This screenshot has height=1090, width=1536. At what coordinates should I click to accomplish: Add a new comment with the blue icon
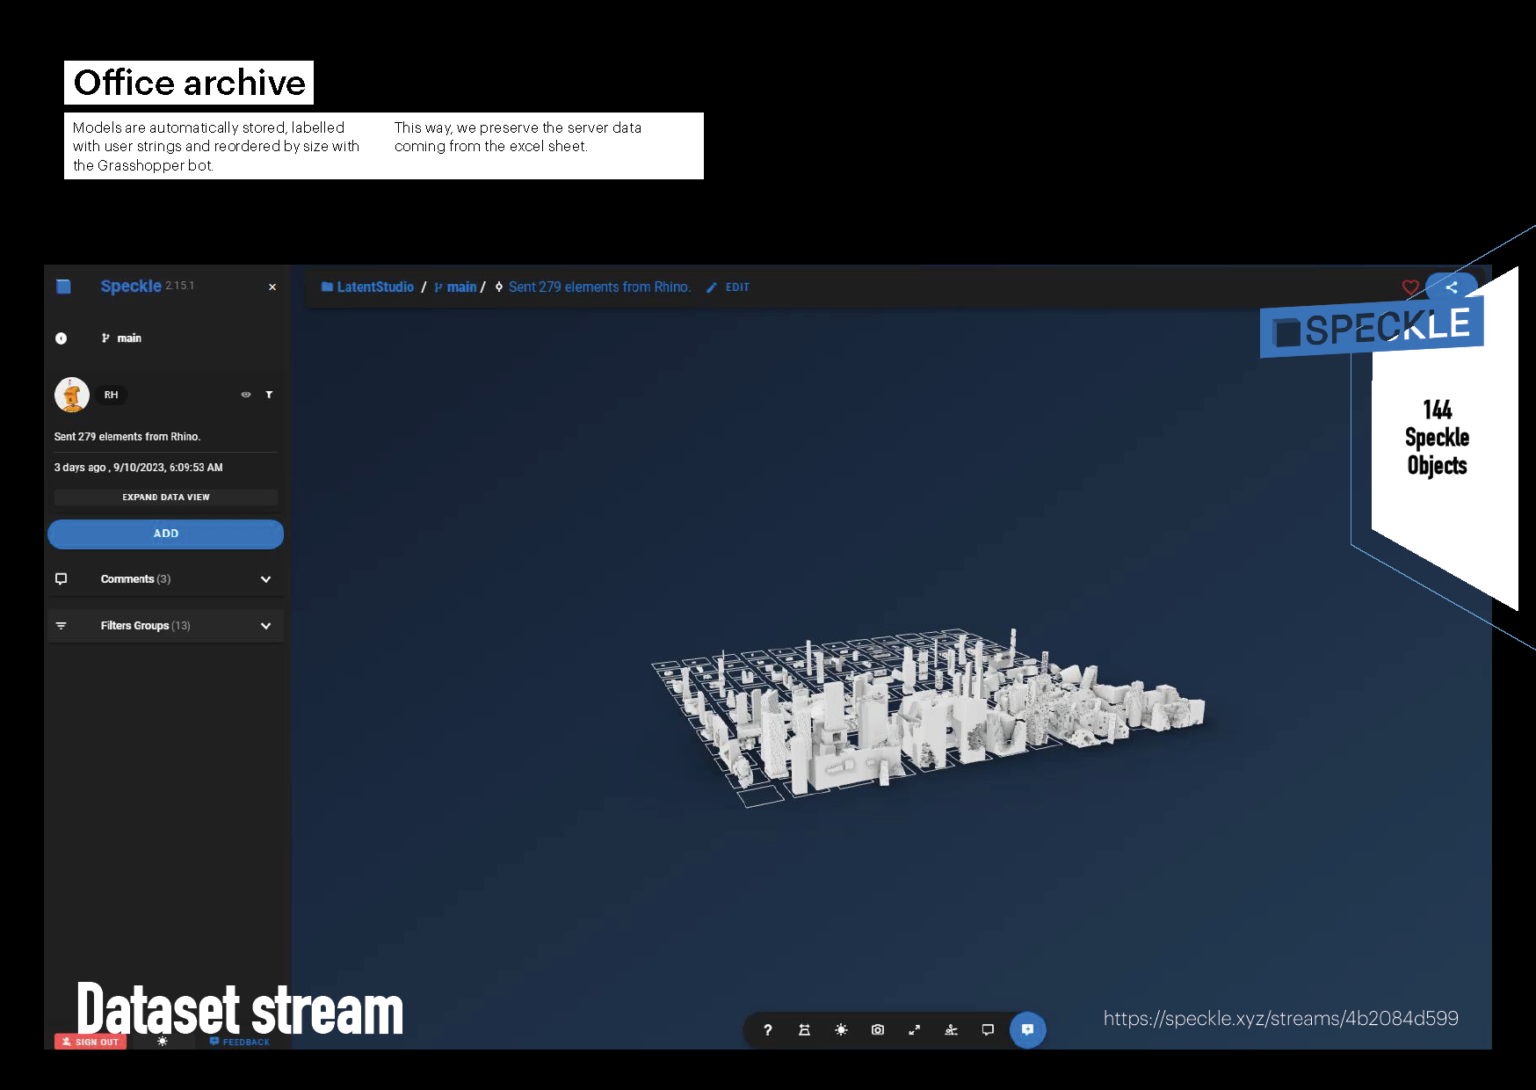point(1028,1030)
